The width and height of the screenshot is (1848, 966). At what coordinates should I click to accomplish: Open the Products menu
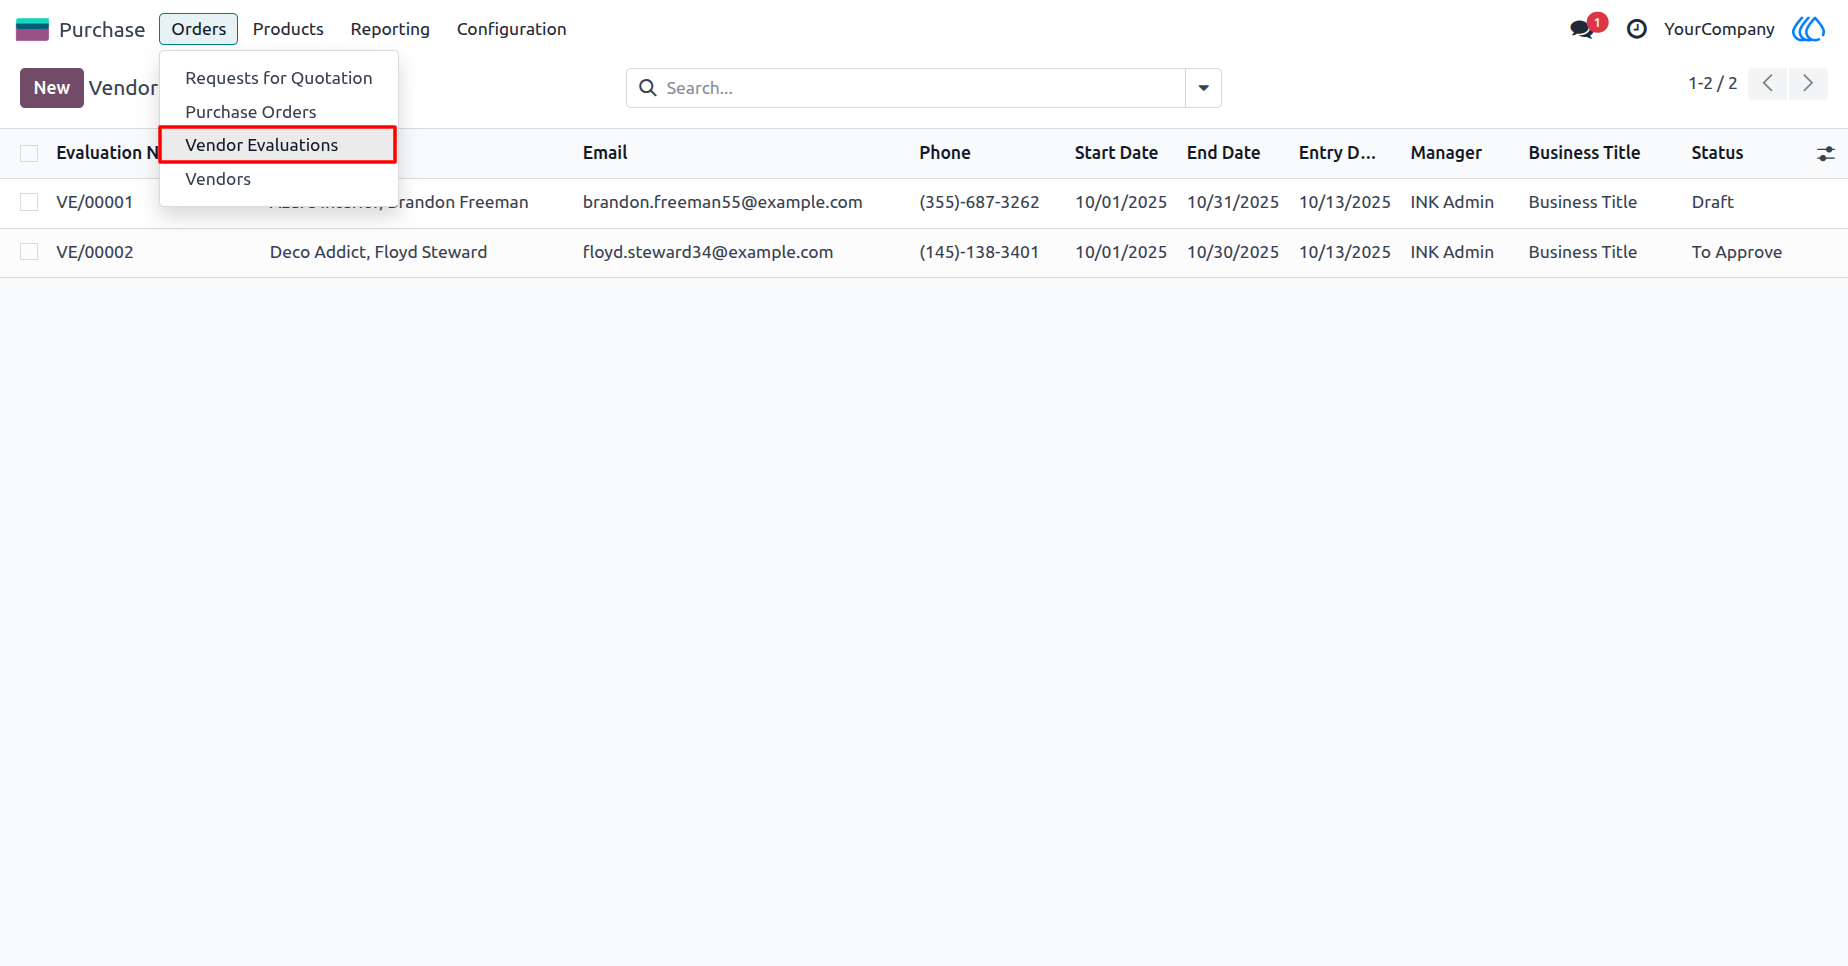coord(288,29)
